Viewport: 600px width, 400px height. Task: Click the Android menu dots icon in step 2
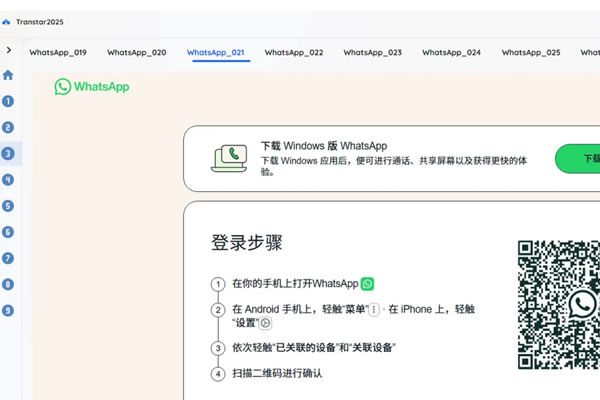pyautogui.click(x=374, y=309)
